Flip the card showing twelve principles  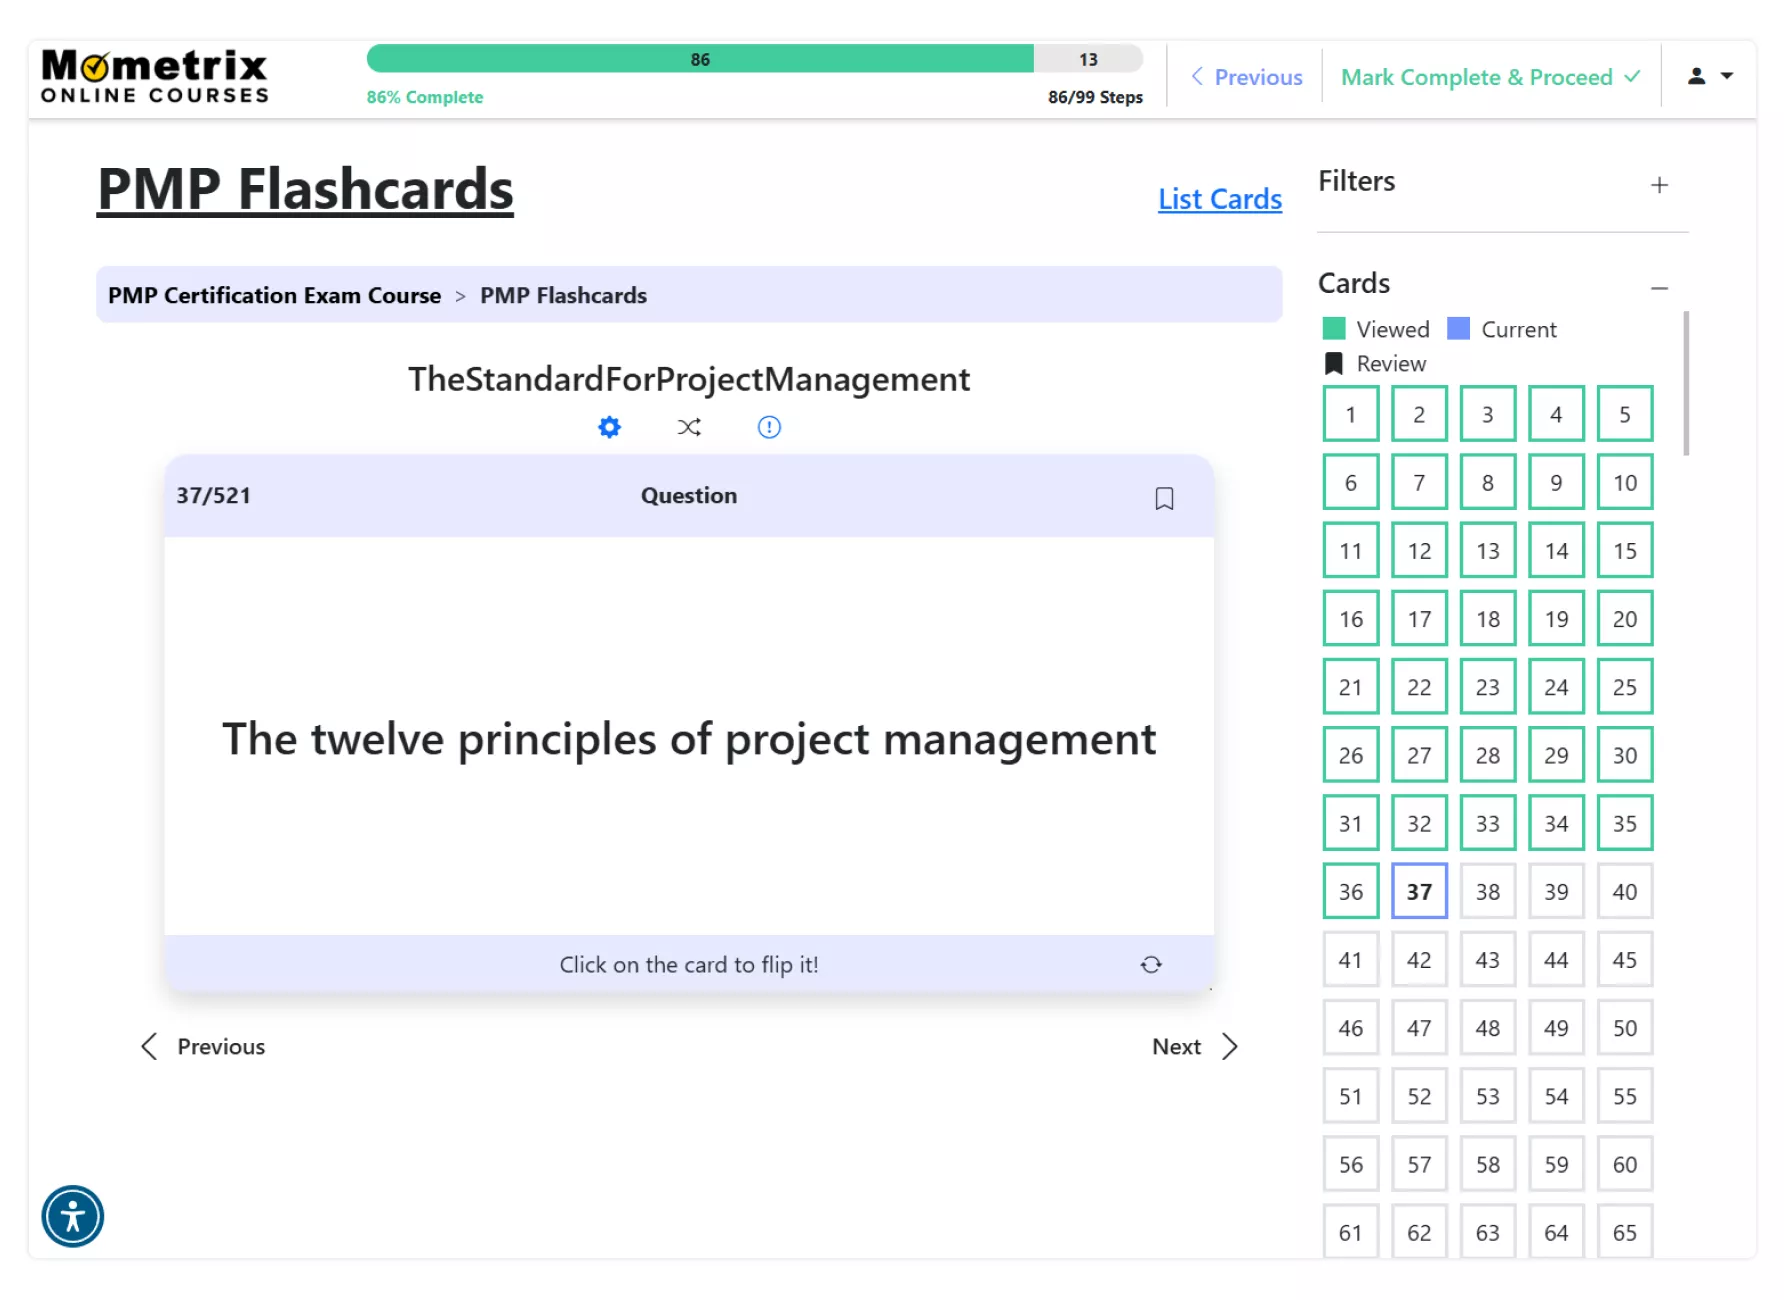(689, 738)
